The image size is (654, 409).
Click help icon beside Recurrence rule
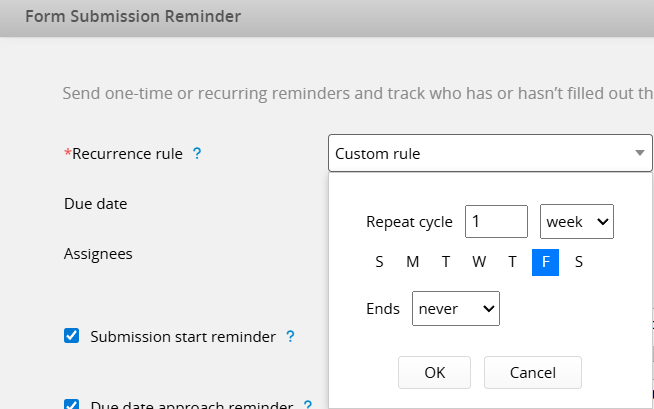[197, 154]
